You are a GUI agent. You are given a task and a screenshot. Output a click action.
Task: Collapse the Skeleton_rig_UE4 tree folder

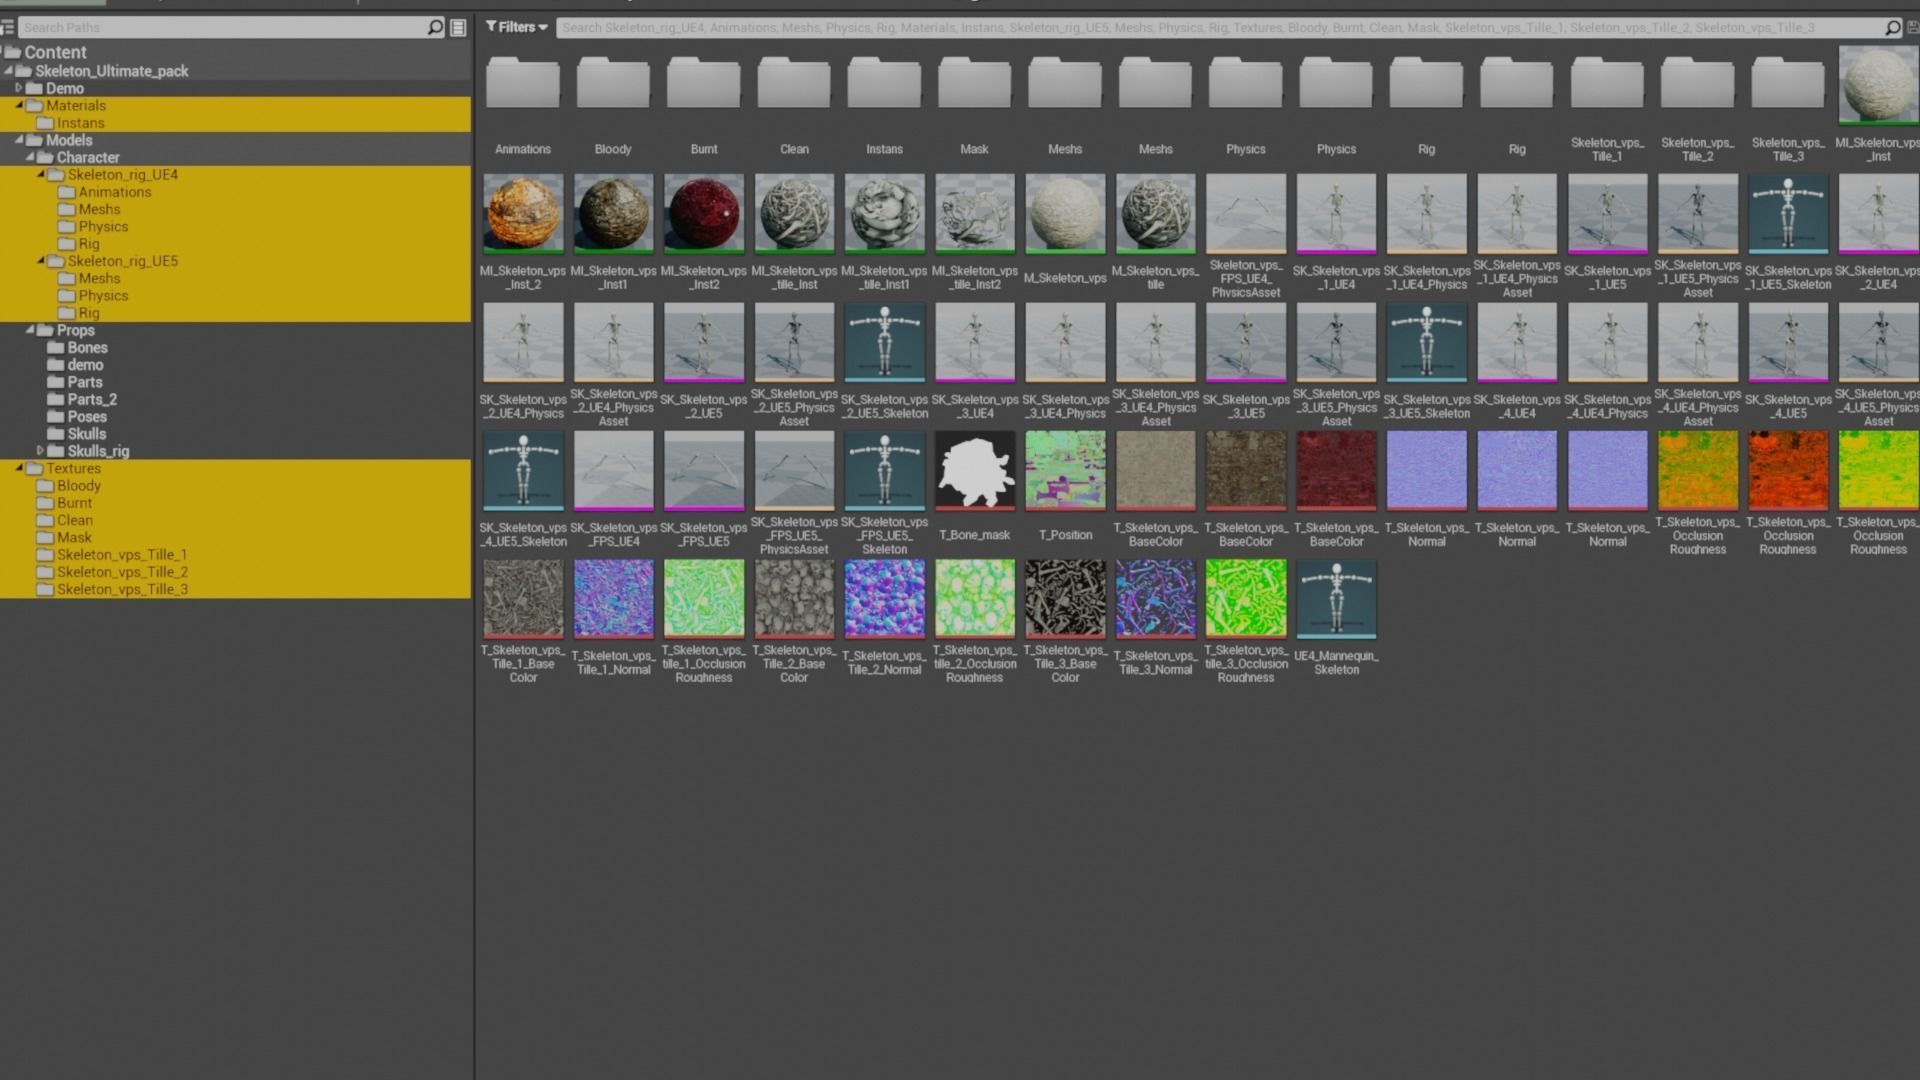pos(41,175)
